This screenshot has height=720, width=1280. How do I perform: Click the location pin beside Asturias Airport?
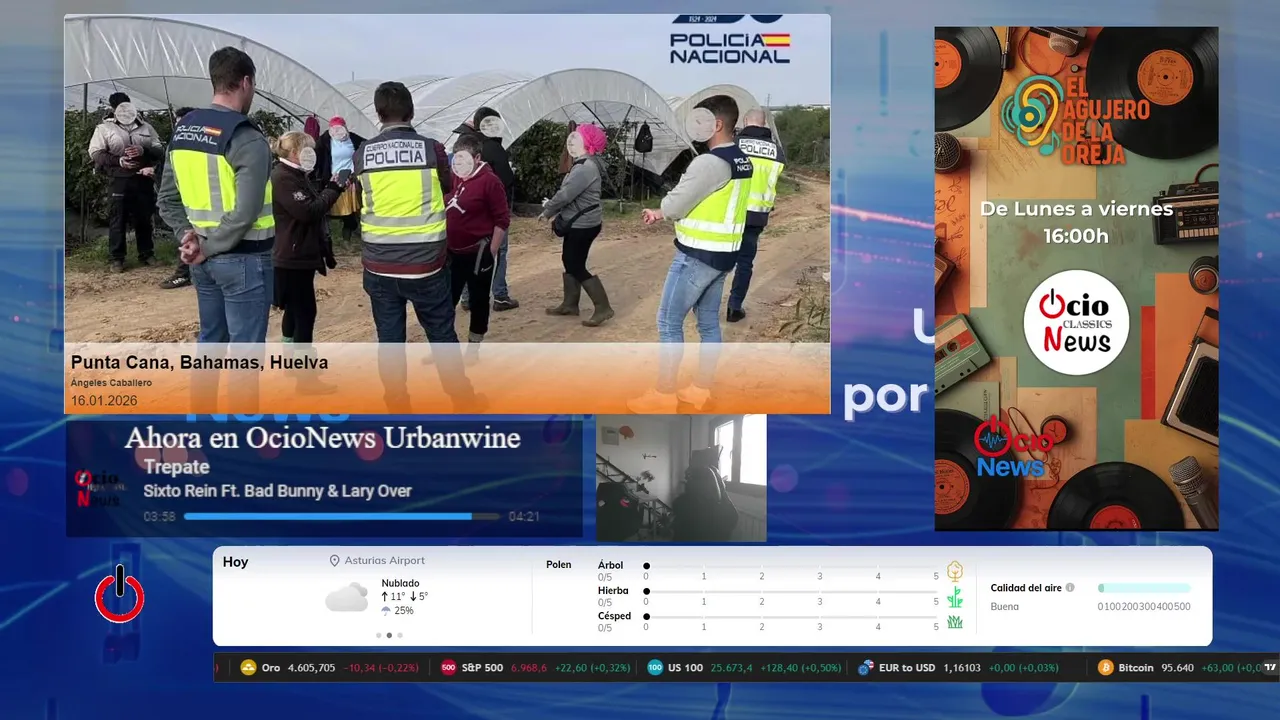click(x=335, y=561)
